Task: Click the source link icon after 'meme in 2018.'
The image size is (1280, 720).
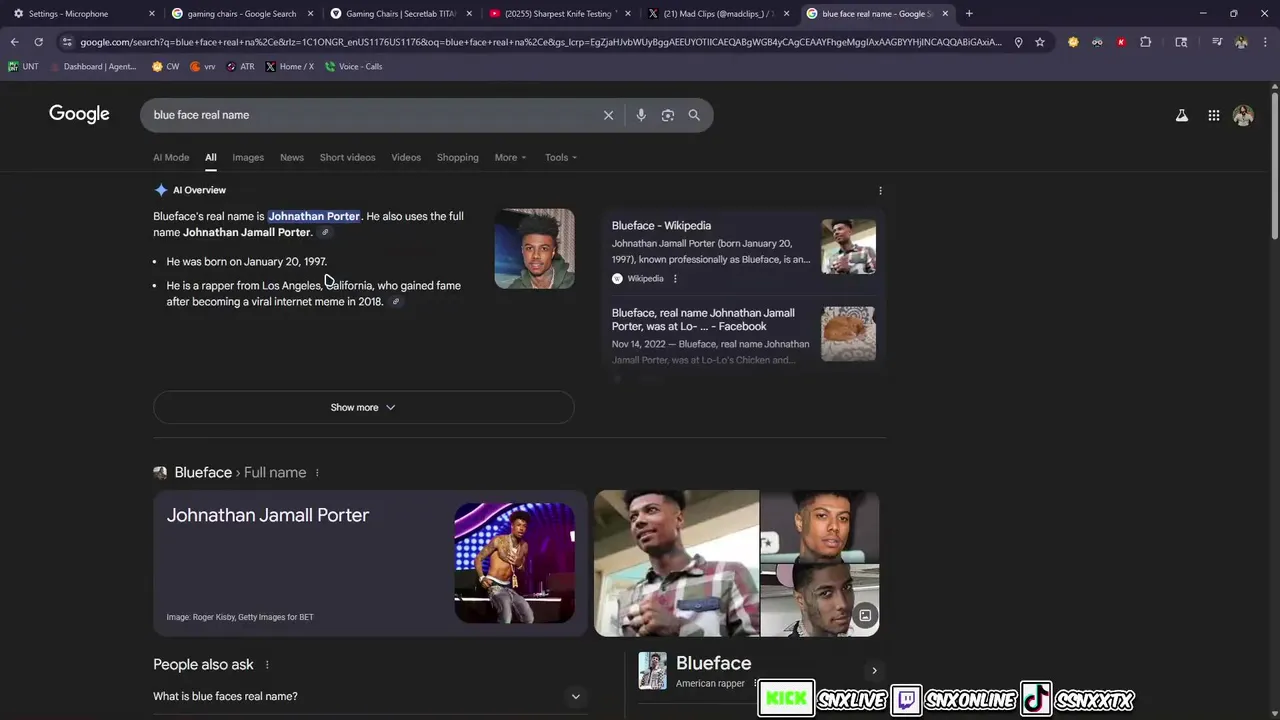Action: pyautogui.click(x=396, y=302)
